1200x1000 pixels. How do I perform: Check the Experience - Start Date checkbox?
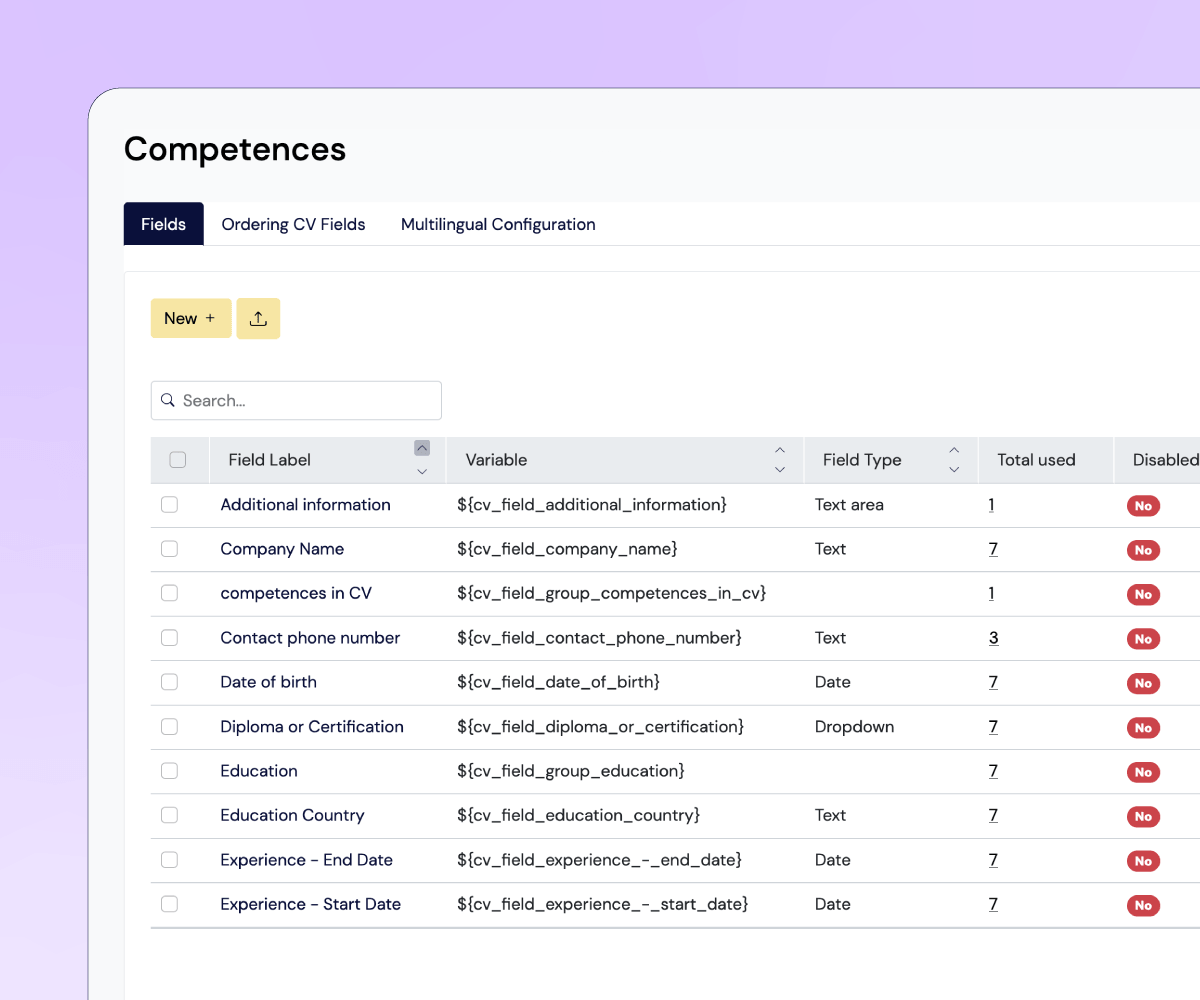pos(169,904)
